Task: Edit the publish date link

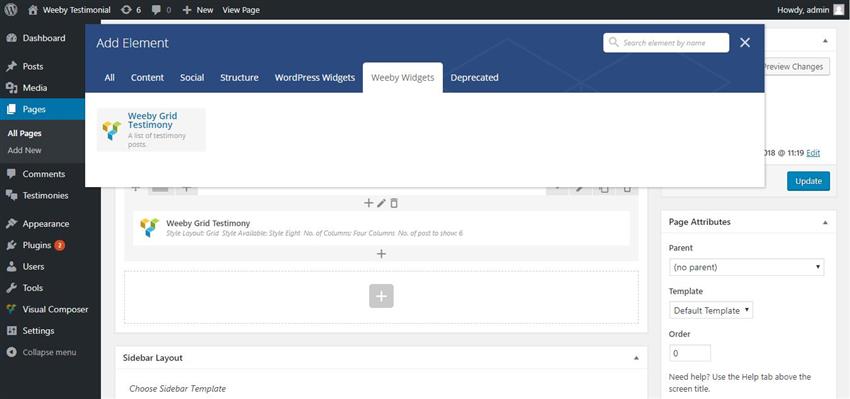Action: click(813, 153)
